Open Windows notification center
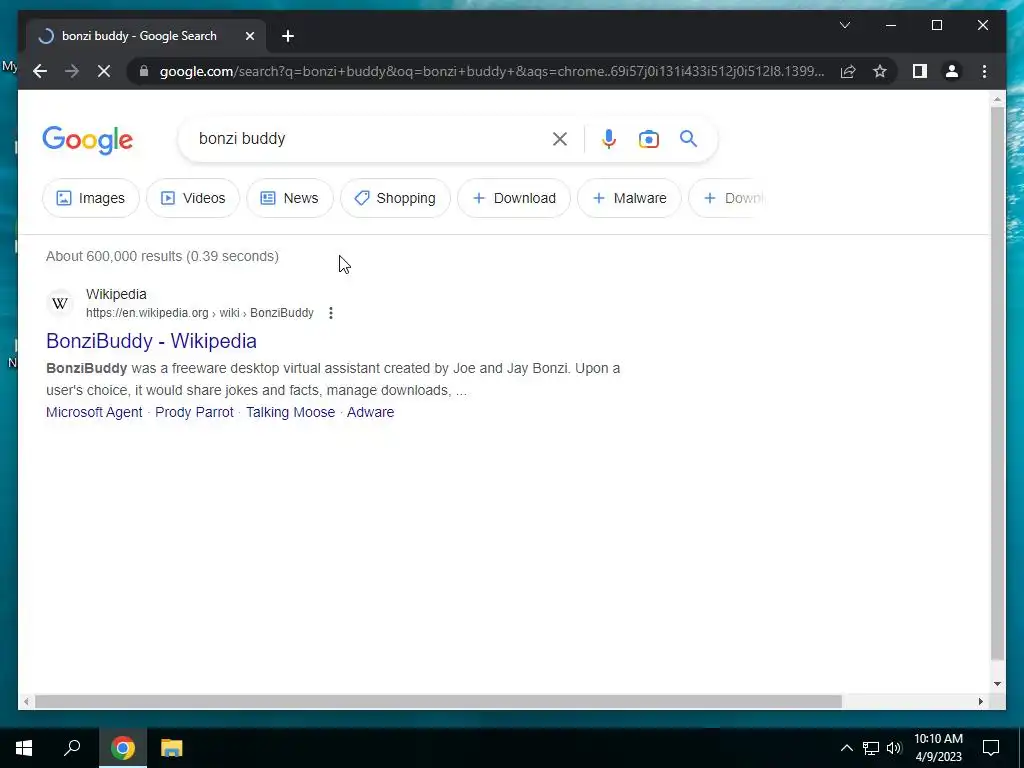The image size is (1024, 768). pos(991,748)
